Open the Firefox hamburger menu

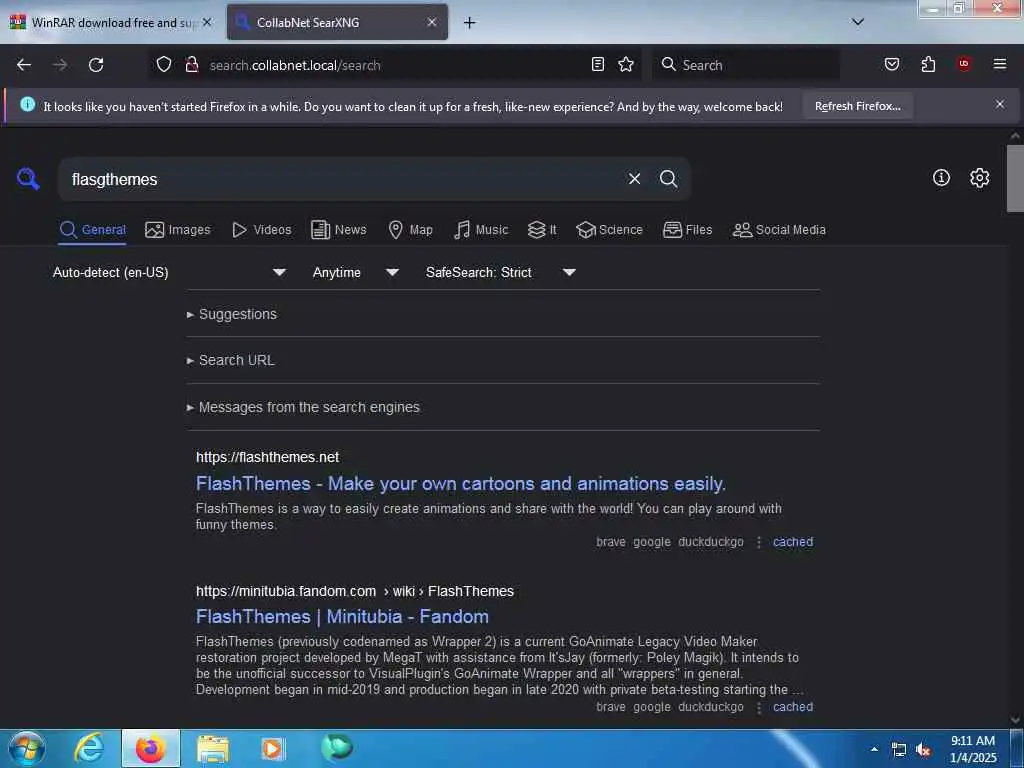1000,64
